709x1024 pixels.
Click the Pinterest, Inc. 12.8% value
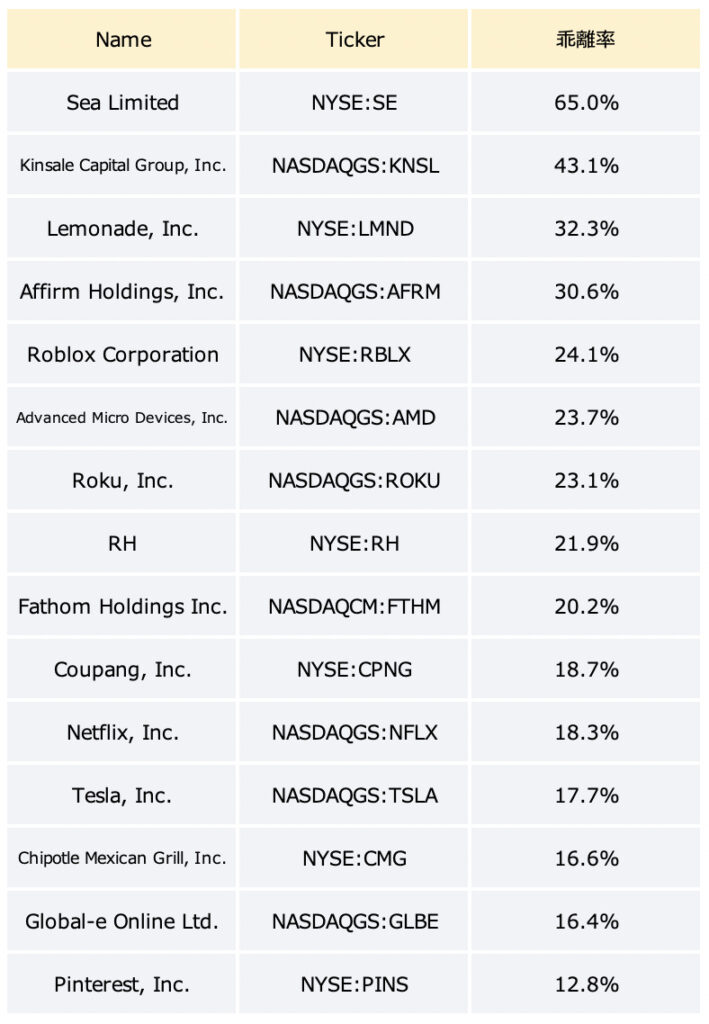click(586, 984)
